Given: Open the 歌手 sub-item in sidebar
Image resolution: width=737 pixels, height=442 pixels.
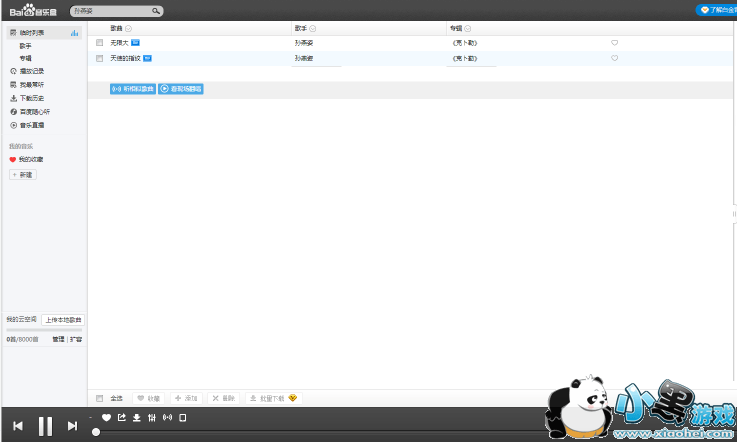Looking at the screenshot, I should pyautogui.click(x=25, y=46).
